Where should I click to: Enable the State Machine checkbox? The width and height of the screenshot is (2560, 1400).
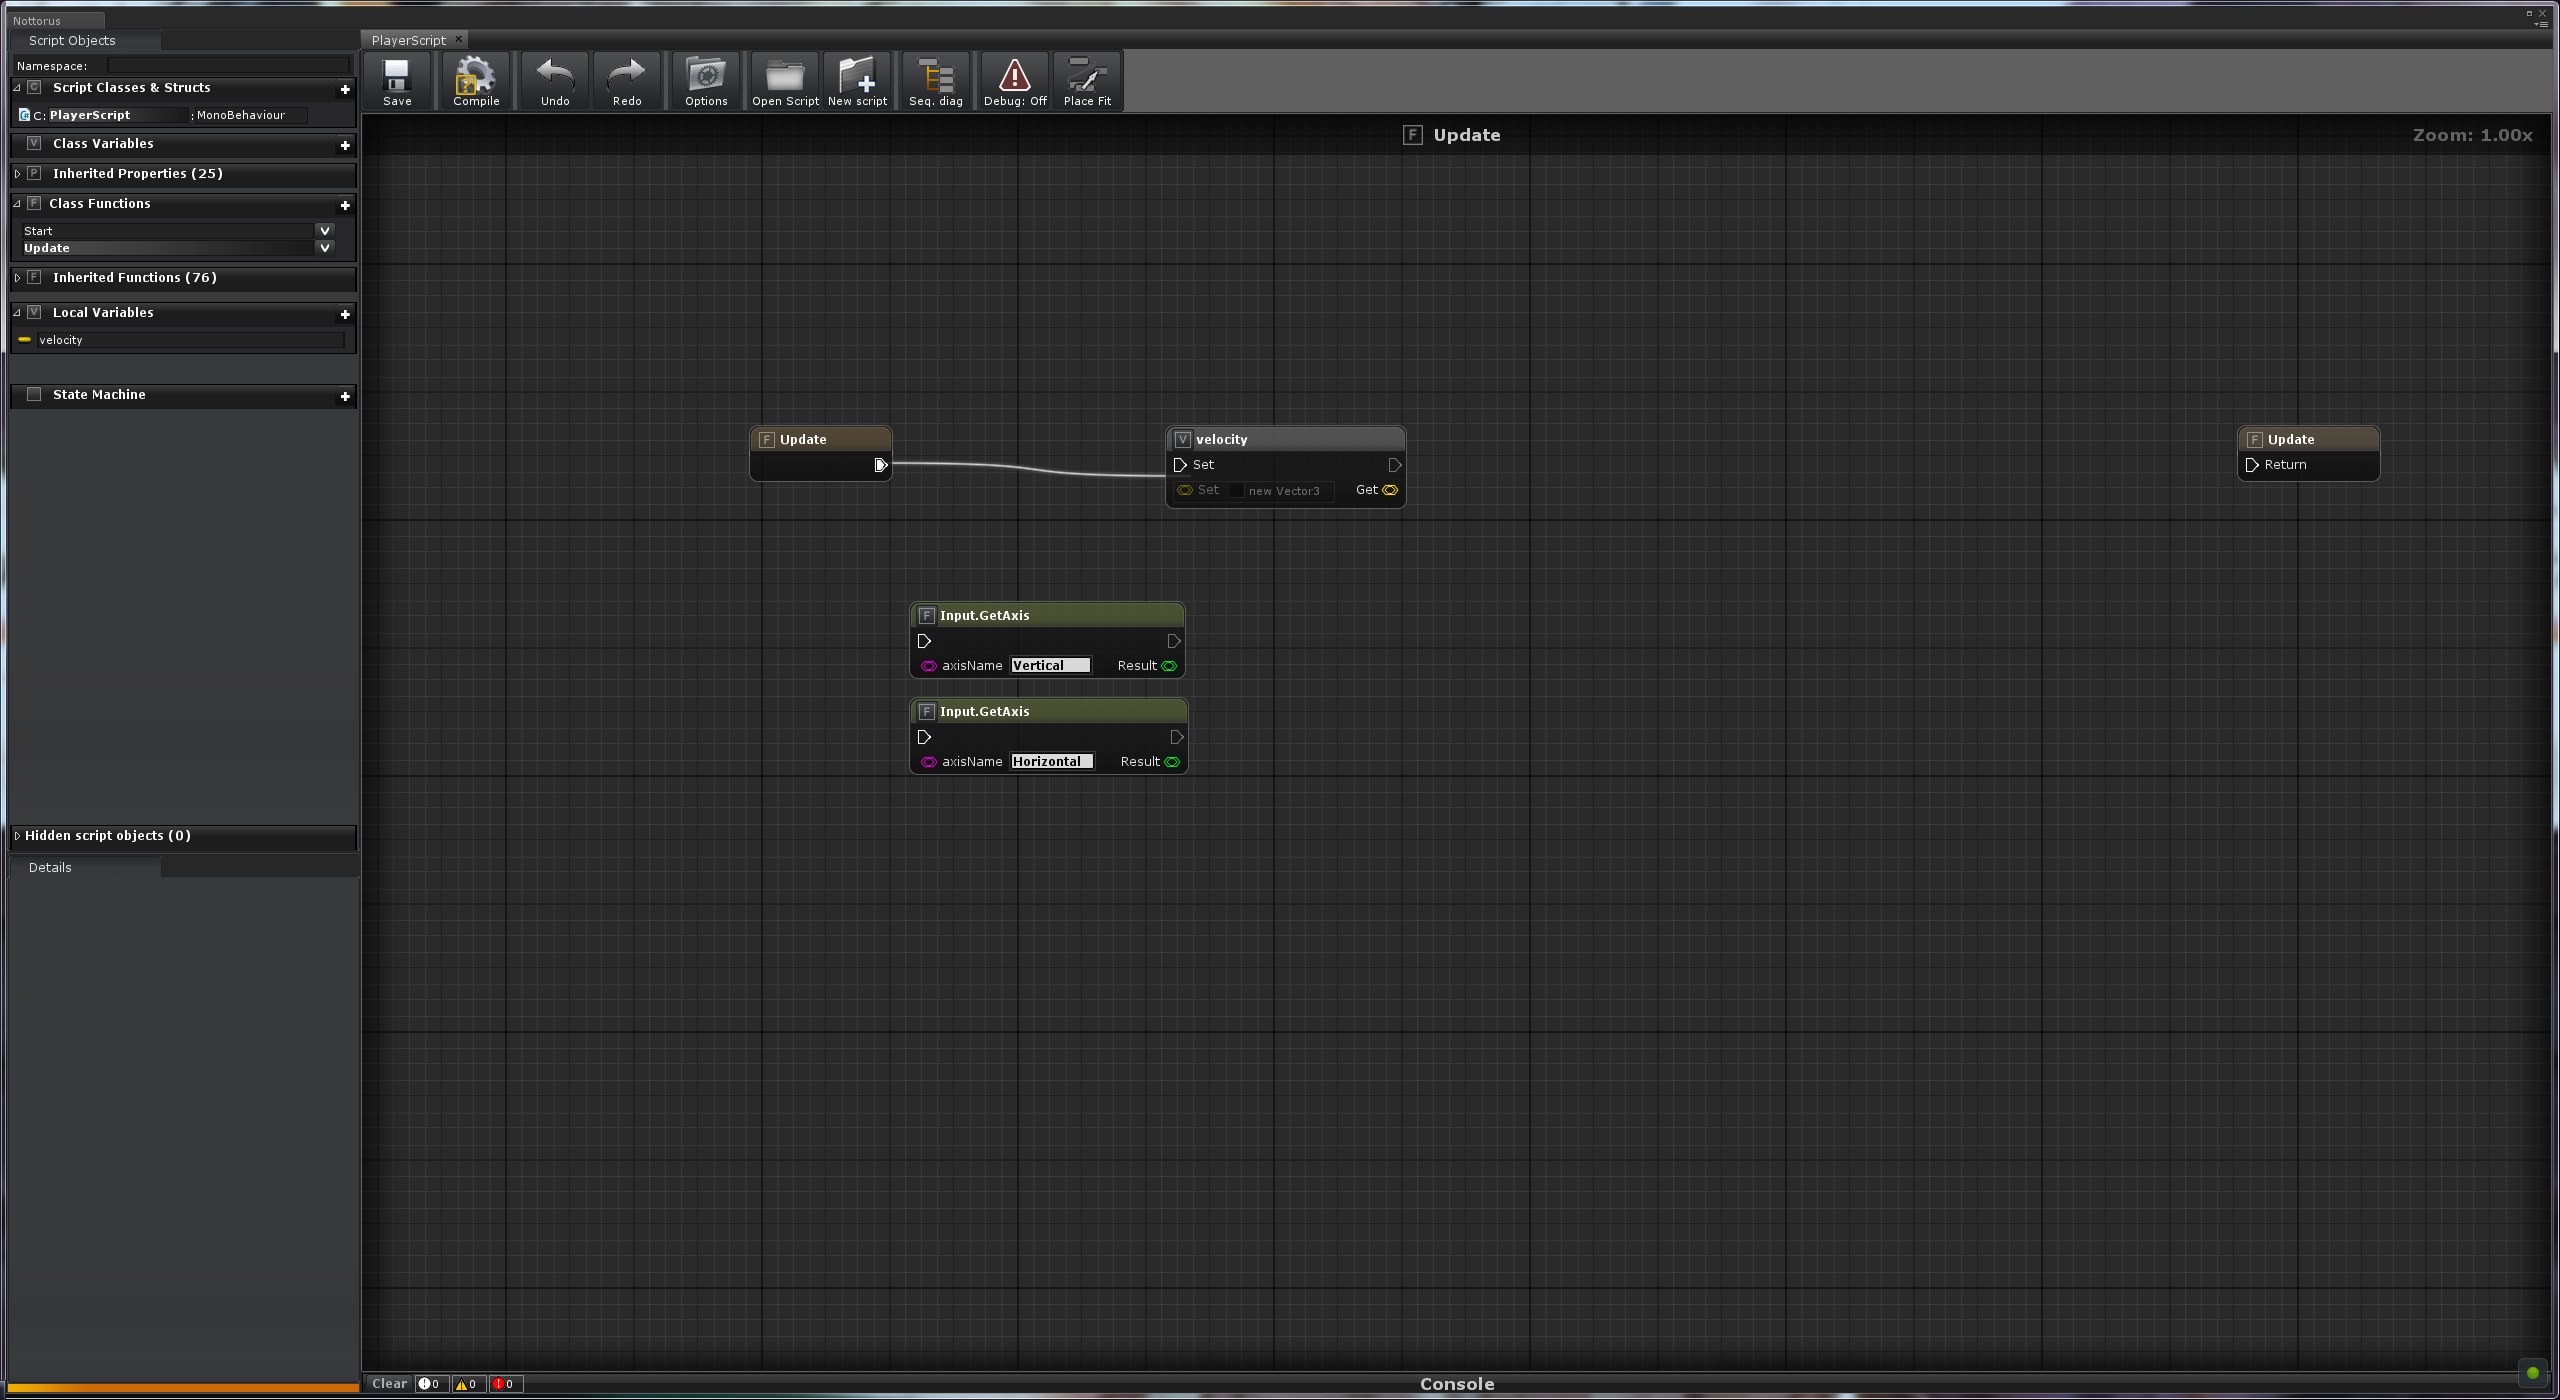[34, 394]
